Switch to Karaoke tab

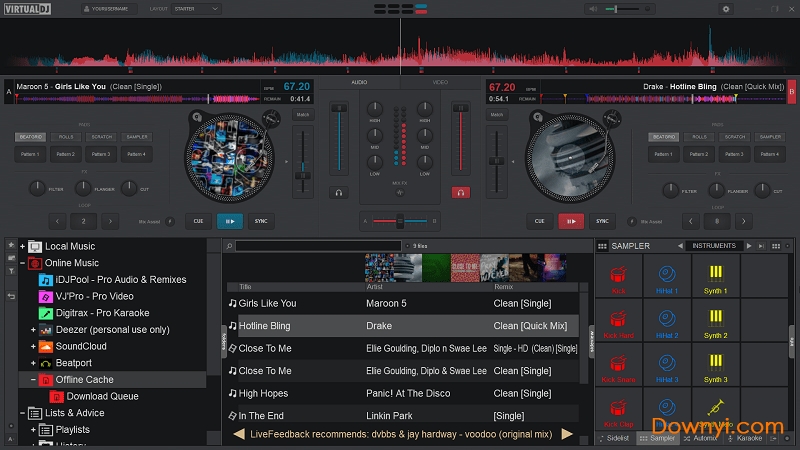[x=745, y=438]
